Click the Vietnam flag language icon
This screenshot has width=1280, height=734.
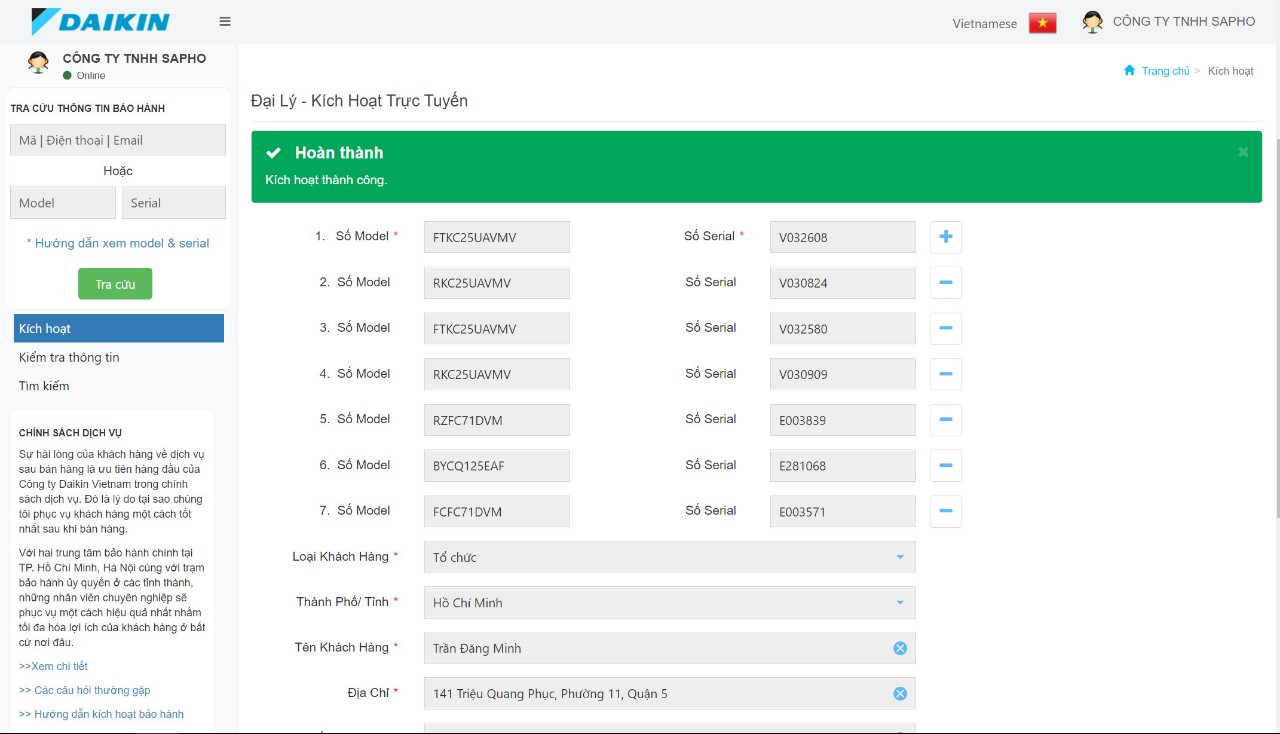pos(1042,23)
